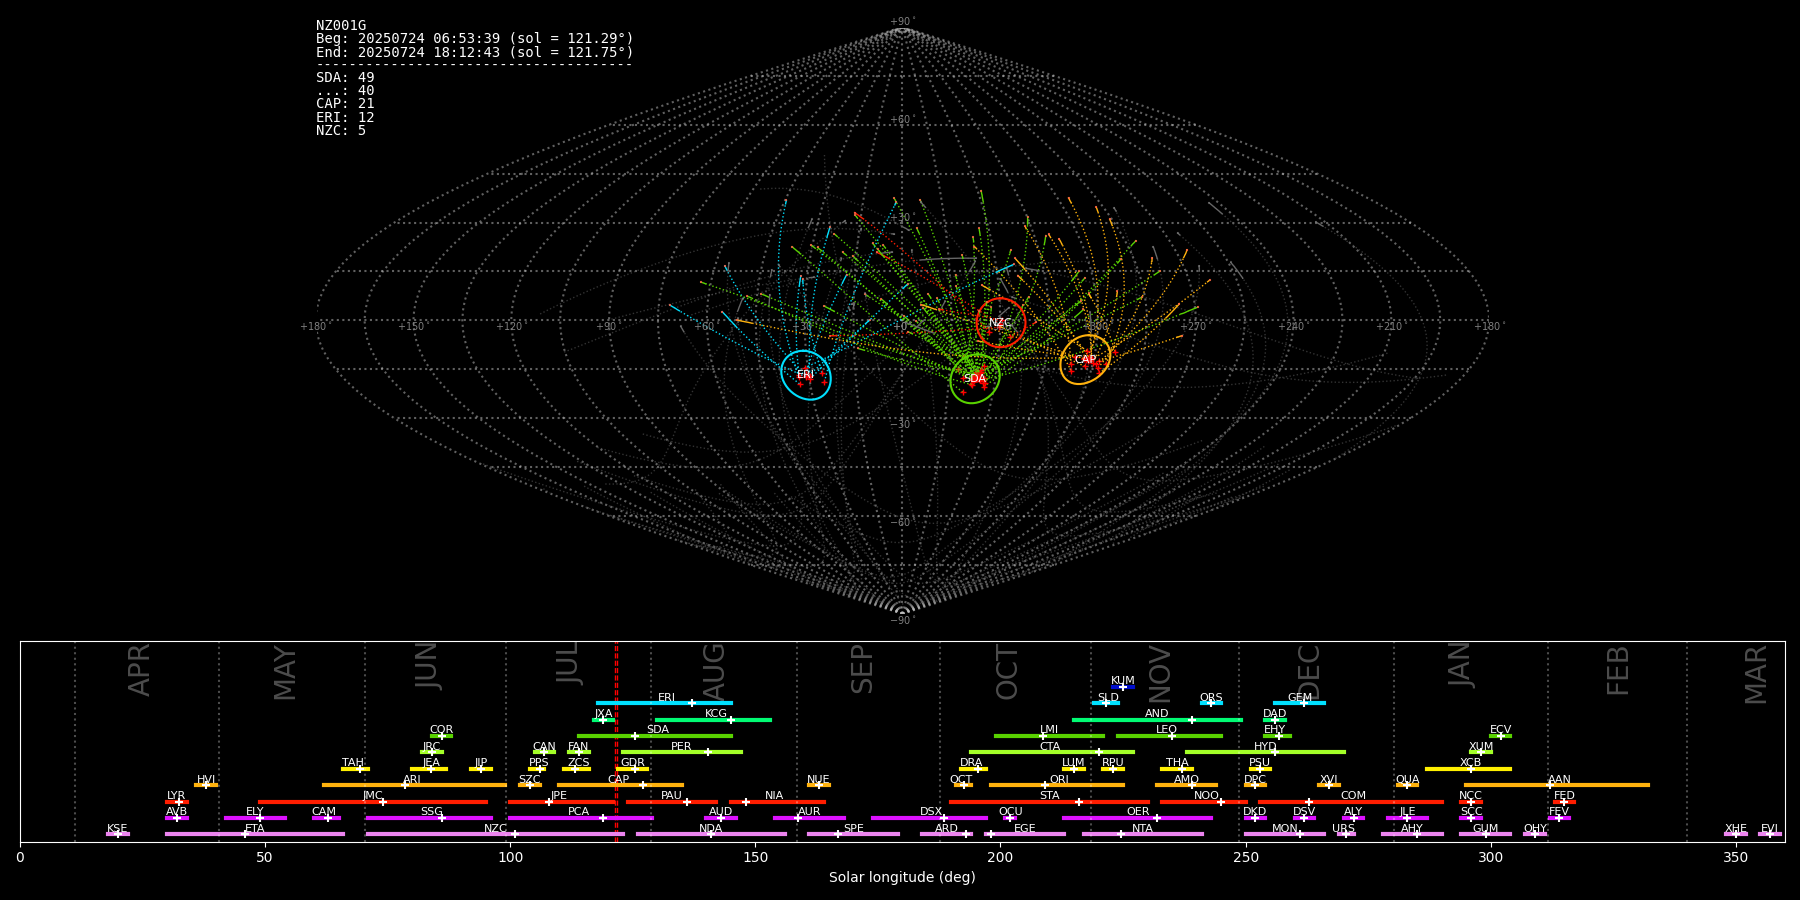This screenshot has width=1800, height=900.
Task: Click the SEP month label
Action: (862, 669)
